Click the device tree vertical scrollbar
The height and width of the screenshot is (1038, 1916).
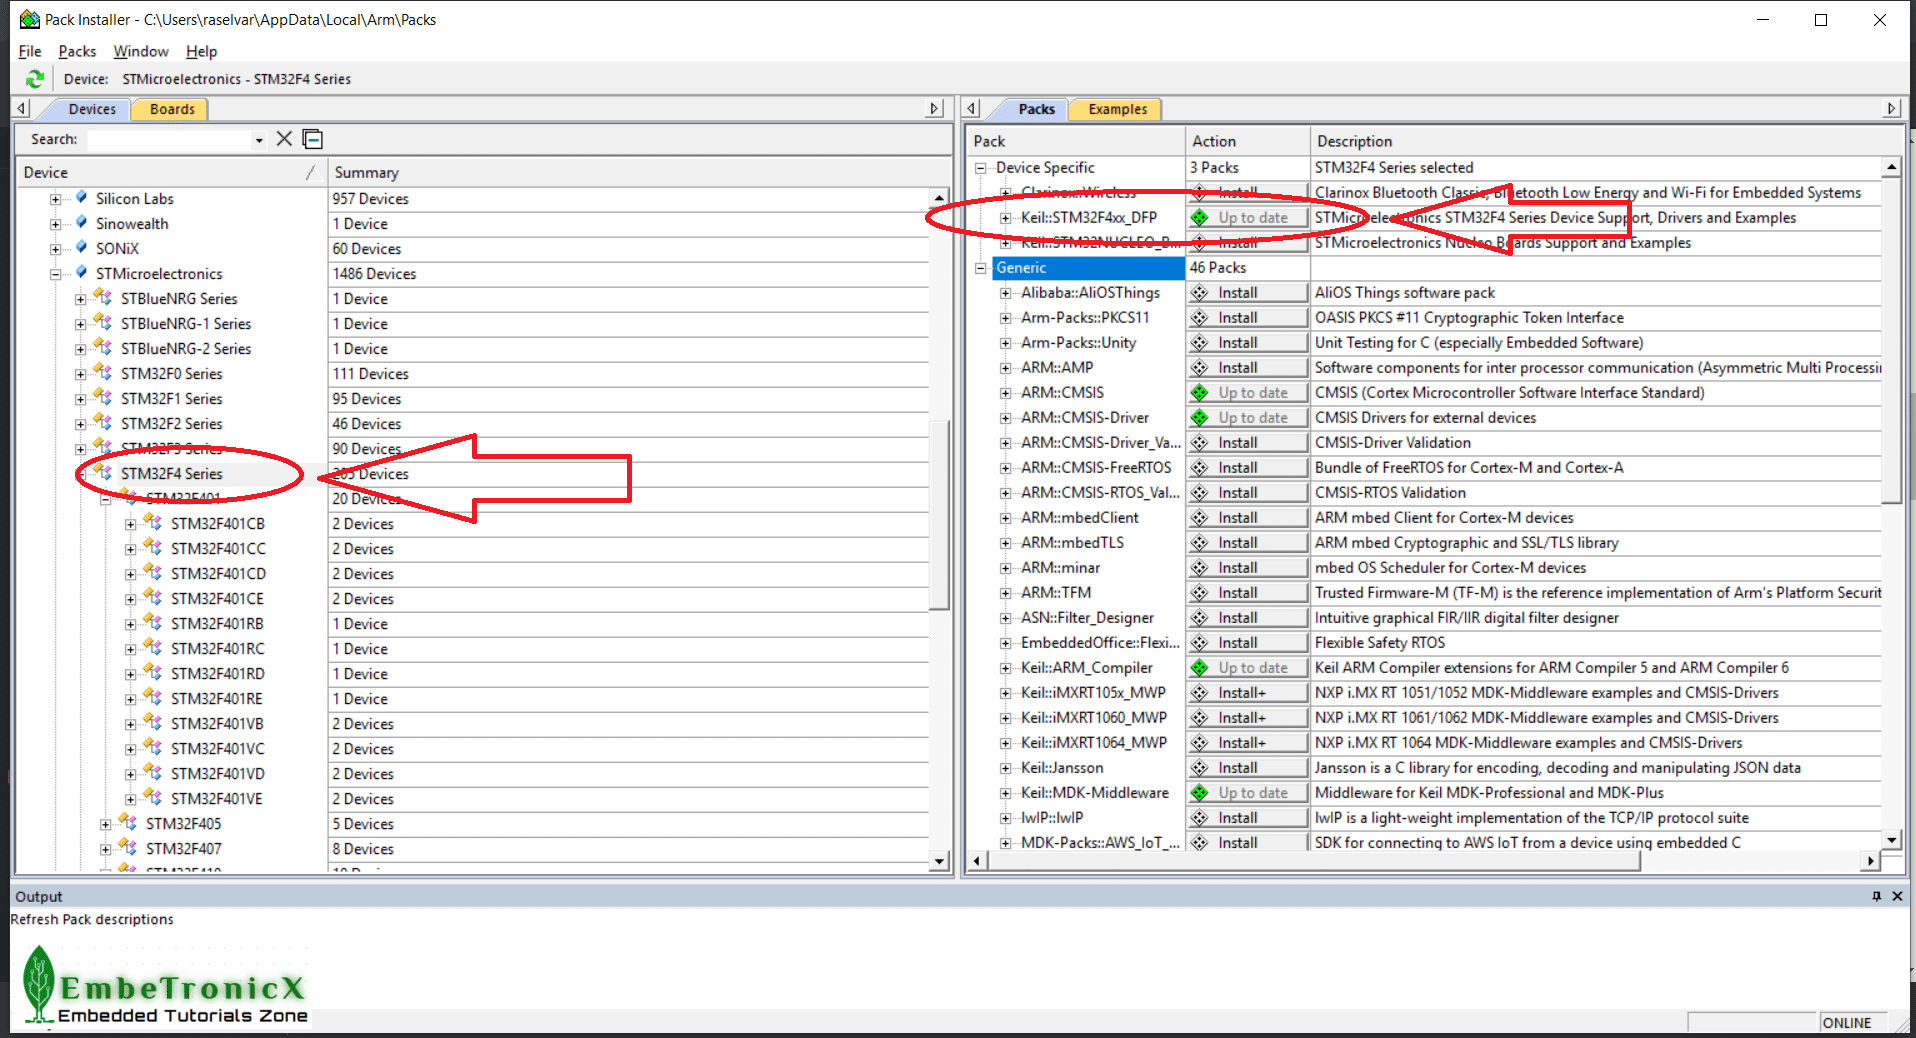pyautogui.click(x=939, y=515)
